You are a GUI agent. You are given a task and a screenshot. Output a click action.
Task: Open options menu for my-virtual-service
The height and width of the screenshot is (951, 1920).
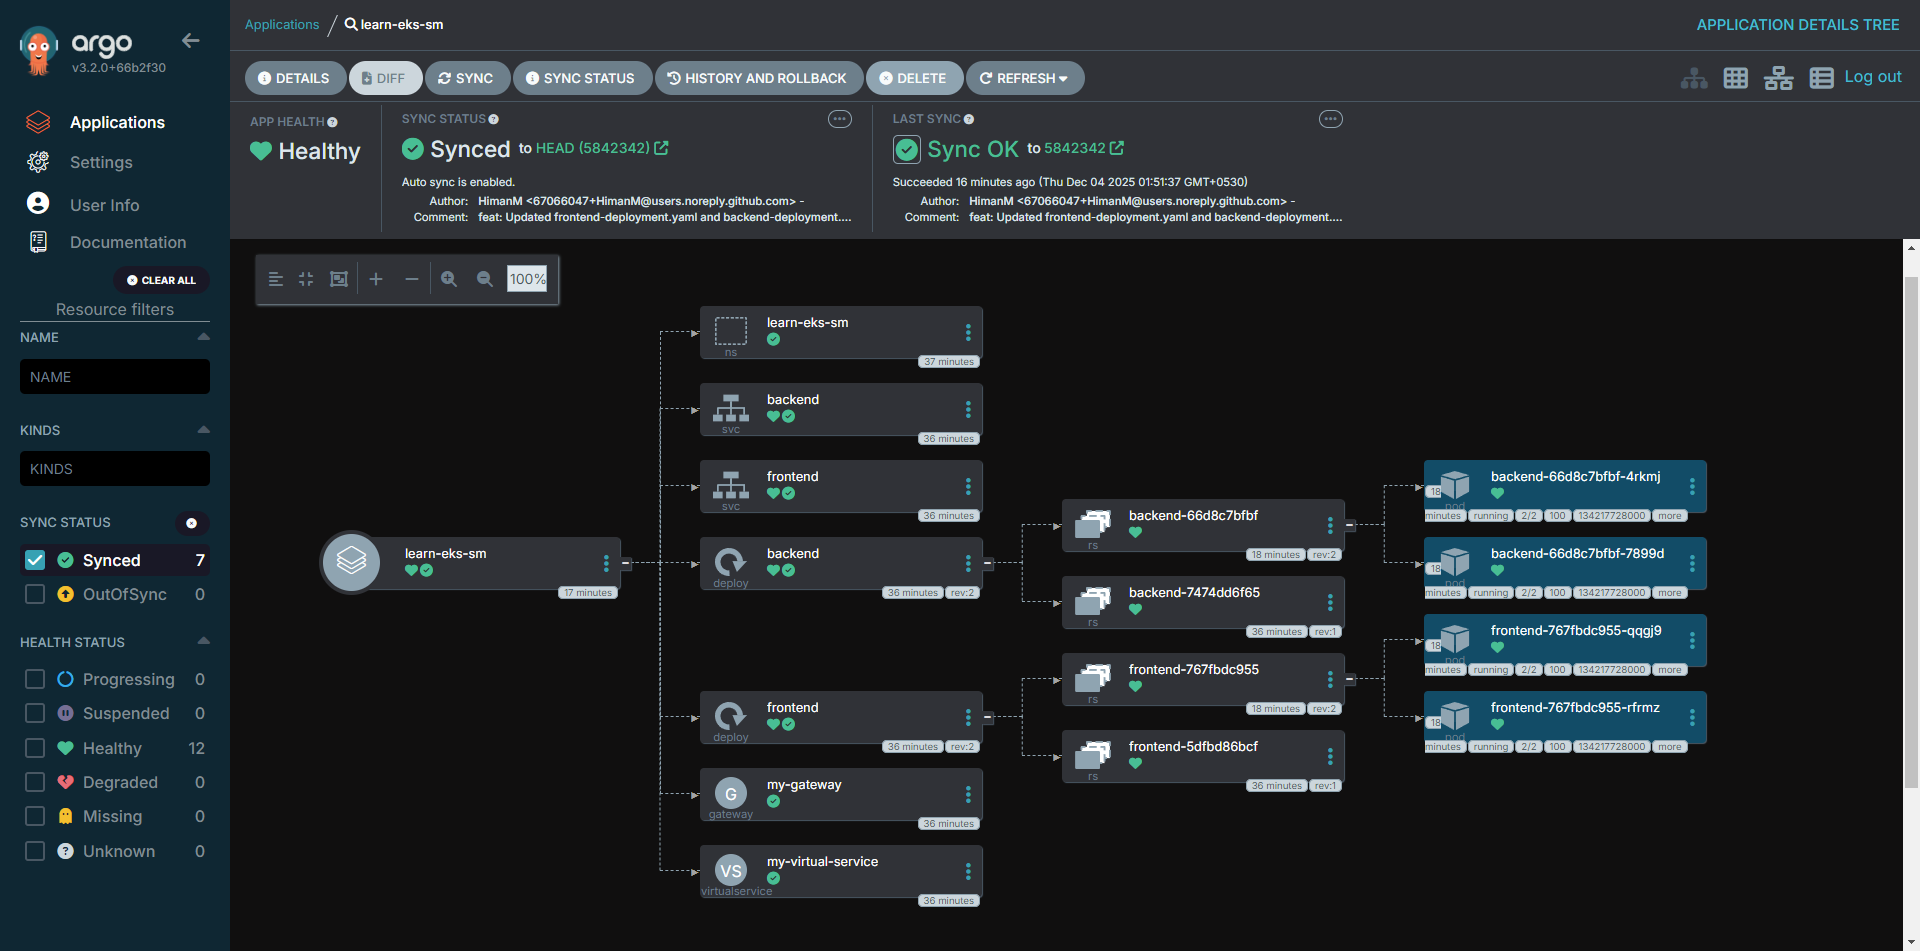(967, 870)
